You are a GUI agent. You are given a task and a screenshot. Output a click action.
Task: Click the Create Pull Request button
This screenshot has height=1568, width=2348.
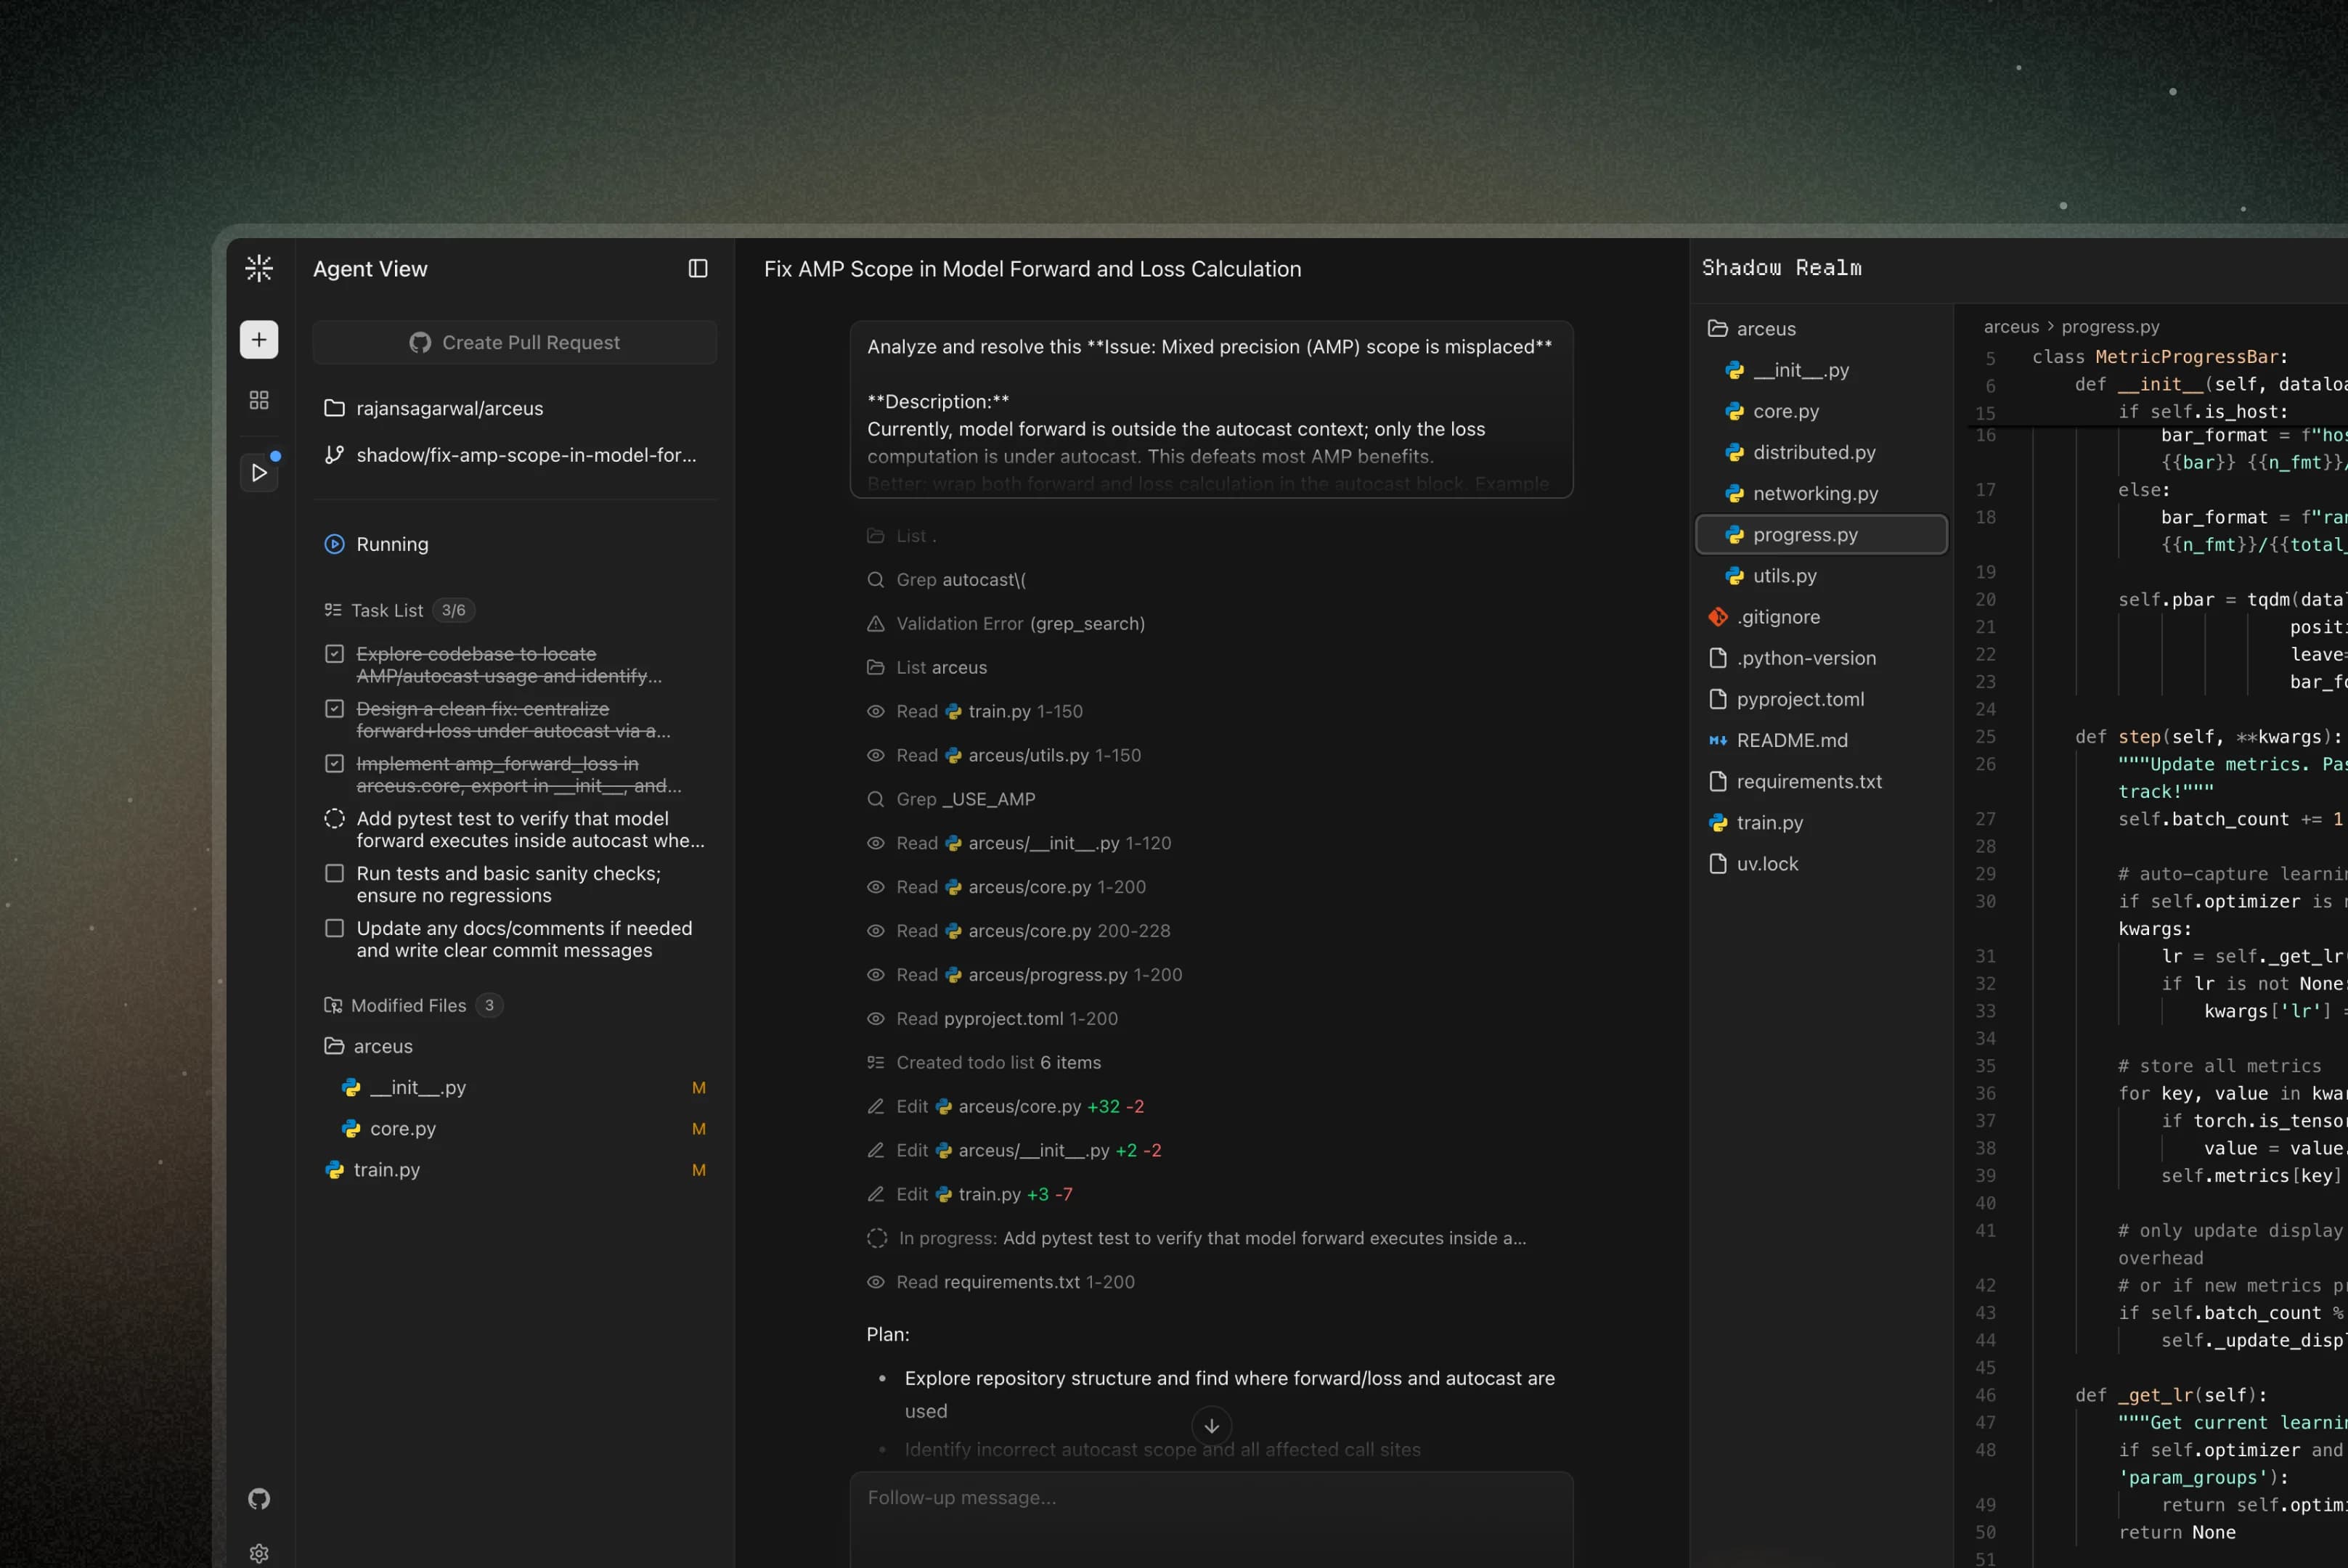(515, 343)
